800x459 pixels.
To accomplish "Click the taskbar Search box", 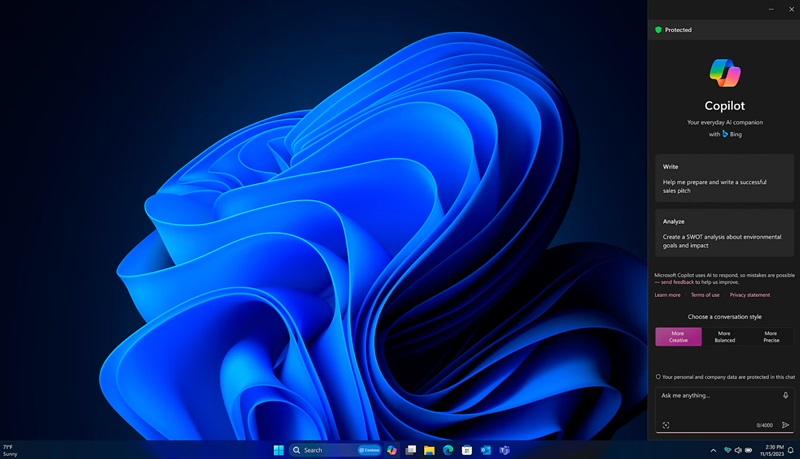I will click(x=335, y=450).
